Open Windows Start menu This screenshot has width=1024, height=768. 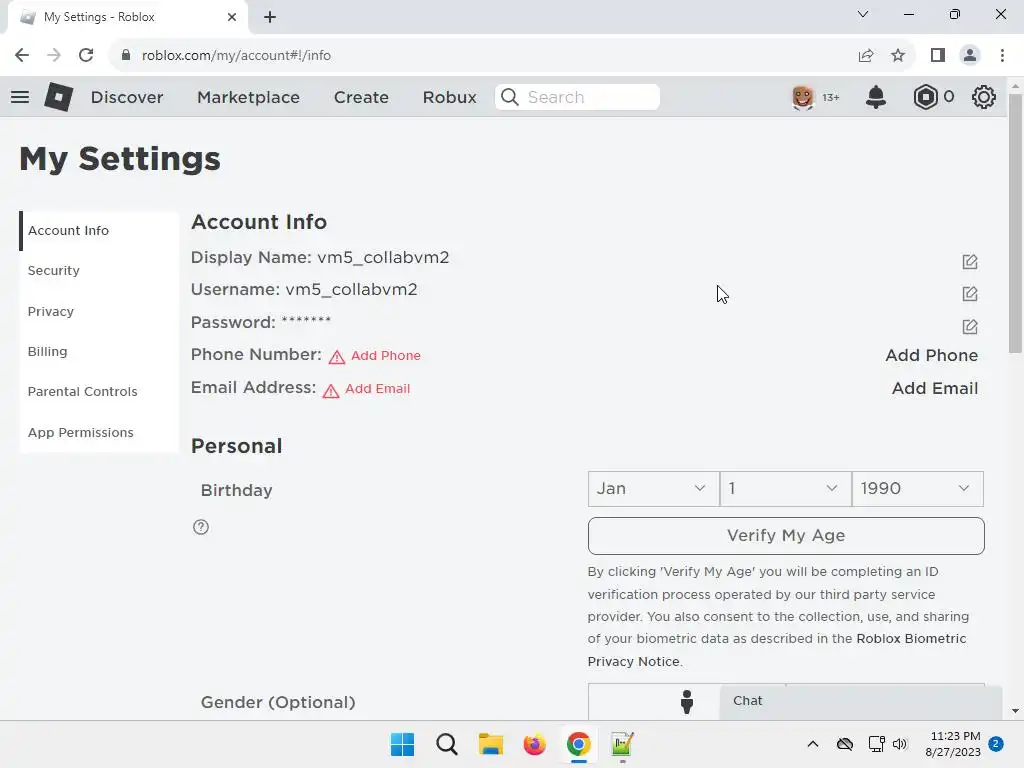(402, 744)
